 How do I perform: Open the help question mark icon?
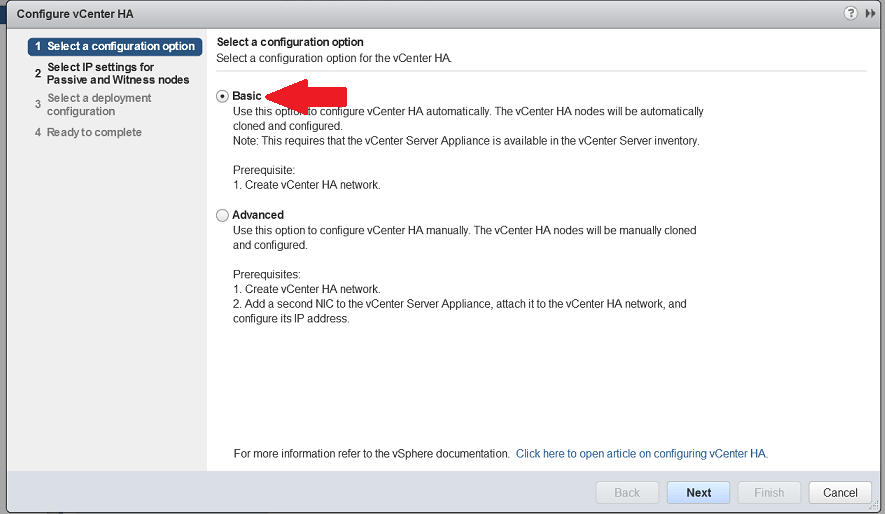(x=851, y=13)
